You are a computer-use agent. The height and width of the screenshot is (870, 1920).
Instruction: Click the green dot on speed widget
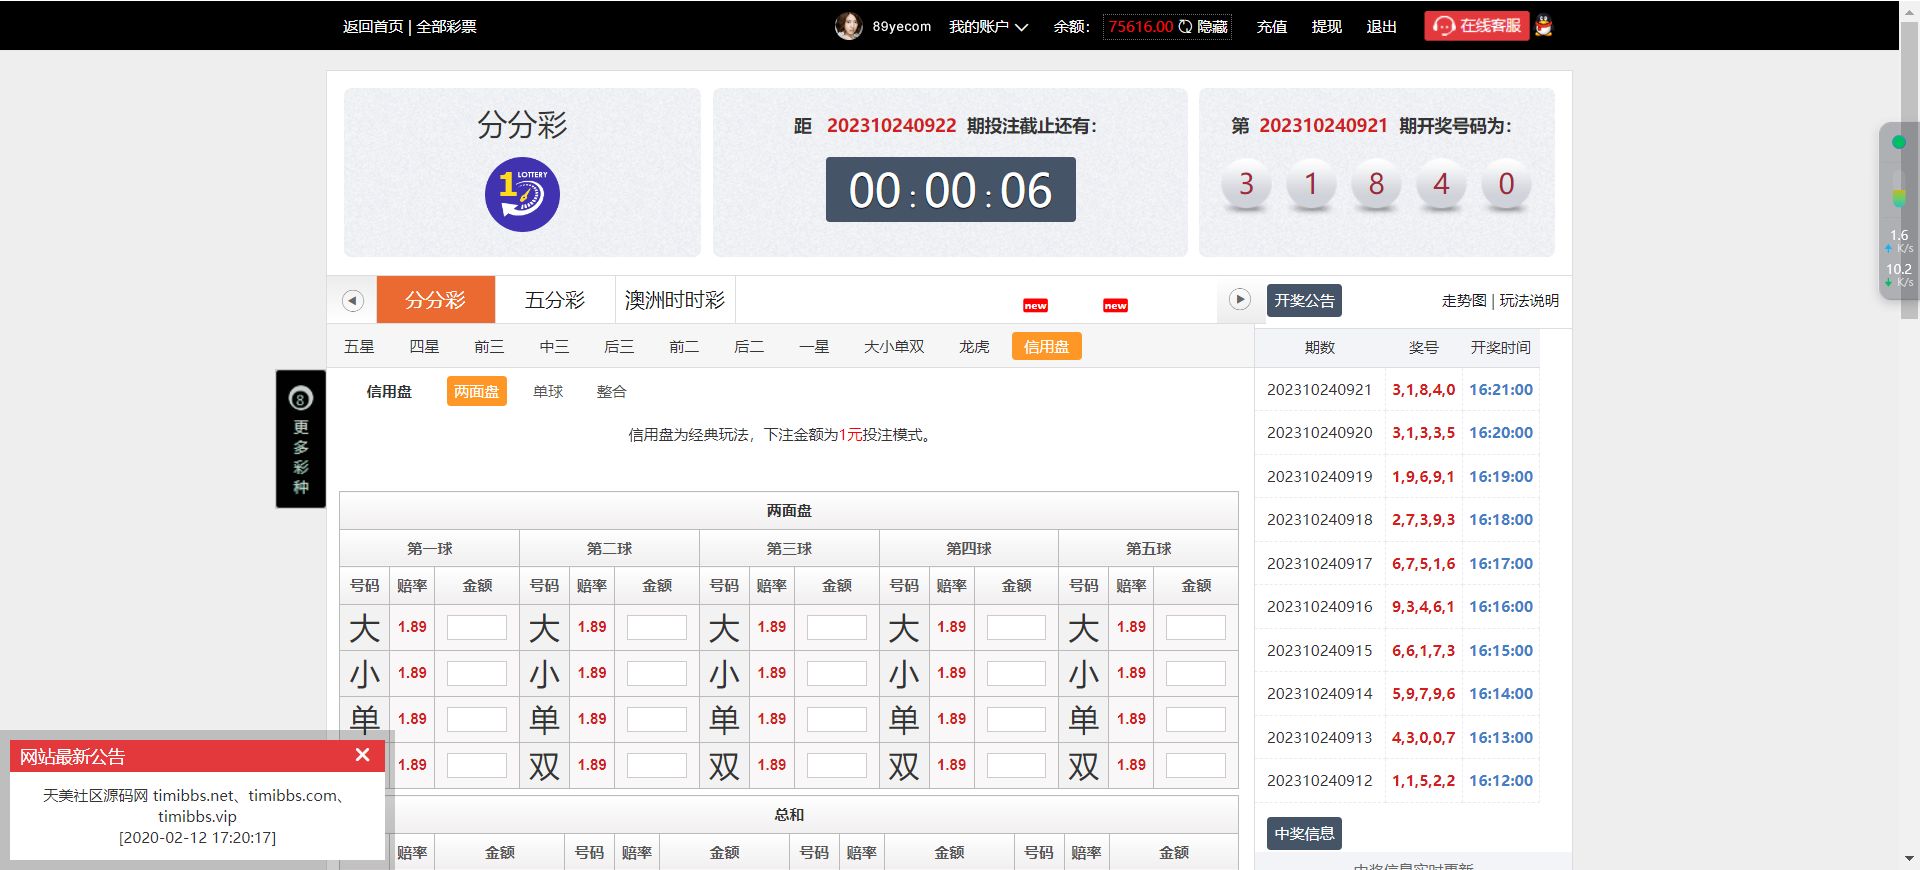click(x=1898, y=142)
